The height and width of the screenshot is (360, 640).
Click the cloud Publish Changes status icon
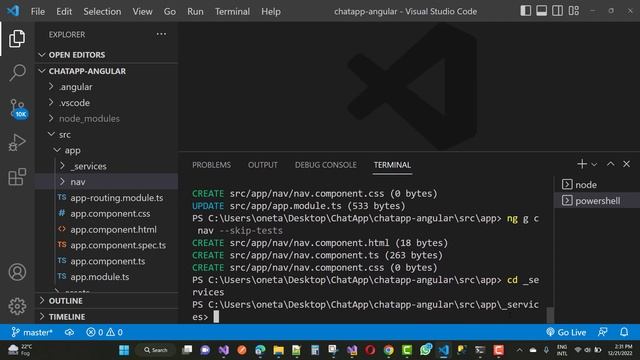pyautogui.click(x=69, y=332)
